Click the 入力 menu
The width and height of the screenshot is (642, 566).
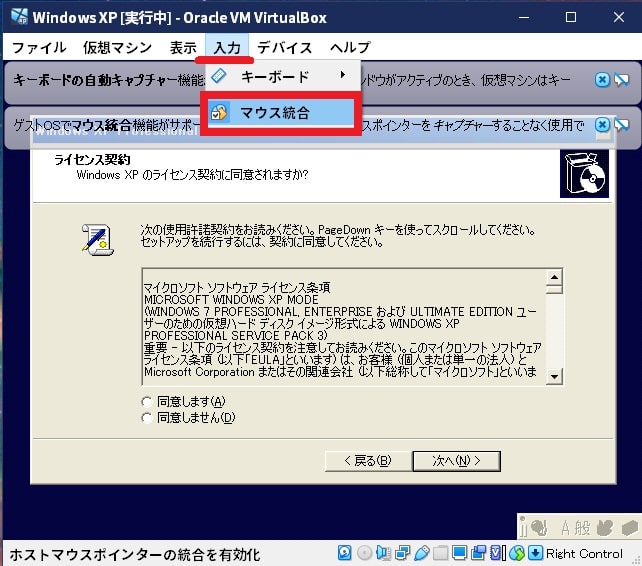point(227,48)
